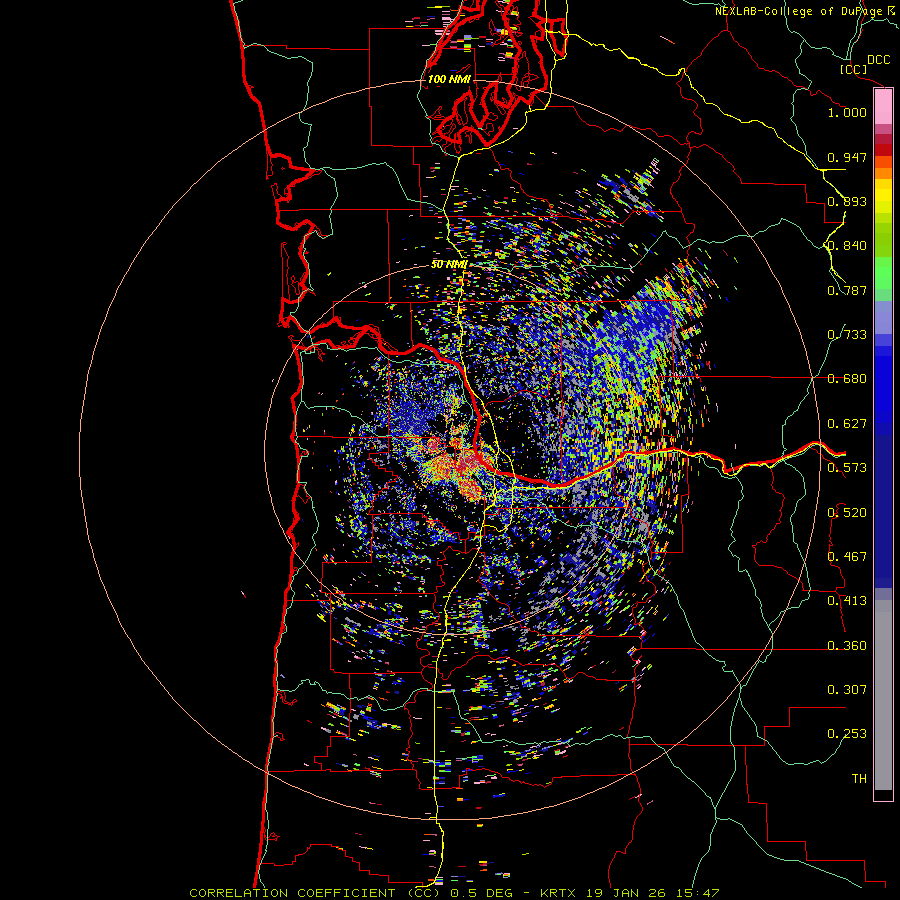900x900 pixels.
Task: Click the 0.360 scale value
Action: pyautogui.click(x=847, y=646)
